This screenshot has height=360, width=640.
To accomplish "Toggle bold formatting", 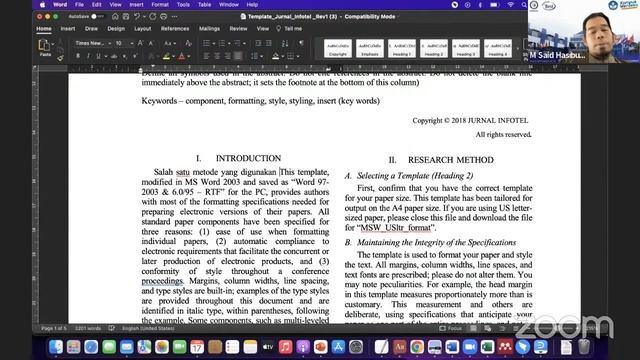I will pyautogui.click(x=78, y=56).
